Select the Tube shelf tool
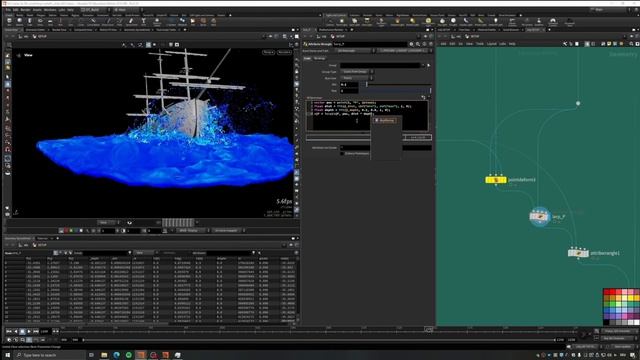 coord(29,22)
